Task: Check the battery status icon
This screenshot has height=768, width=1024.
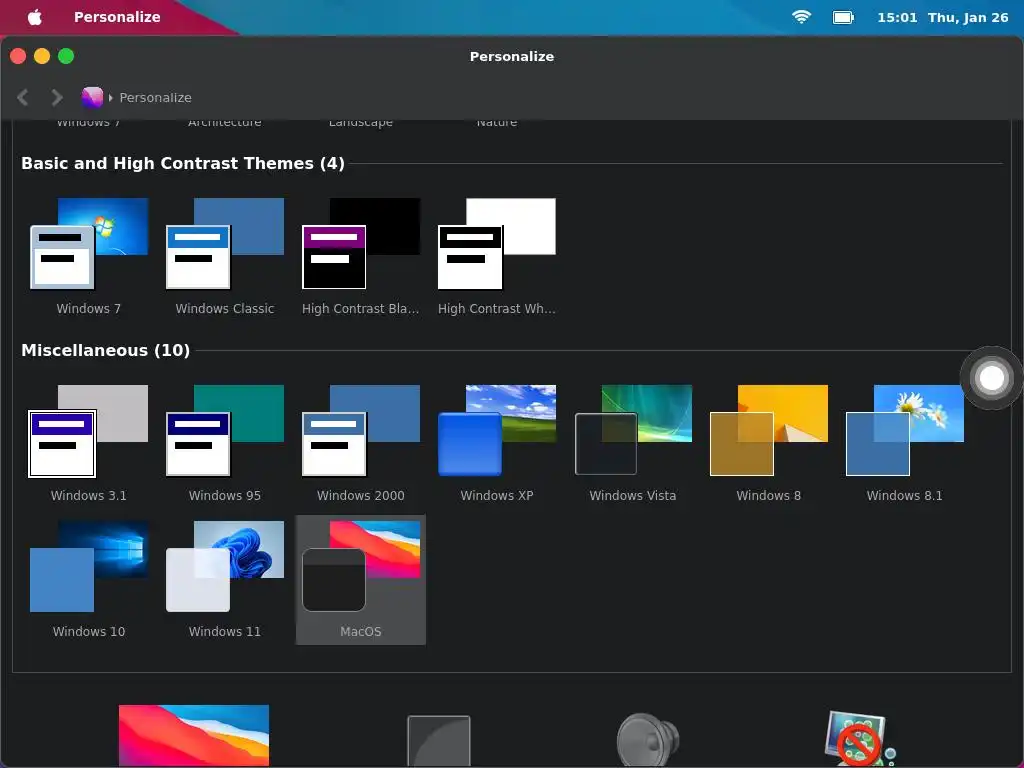Action: click(x=843, y=17)
